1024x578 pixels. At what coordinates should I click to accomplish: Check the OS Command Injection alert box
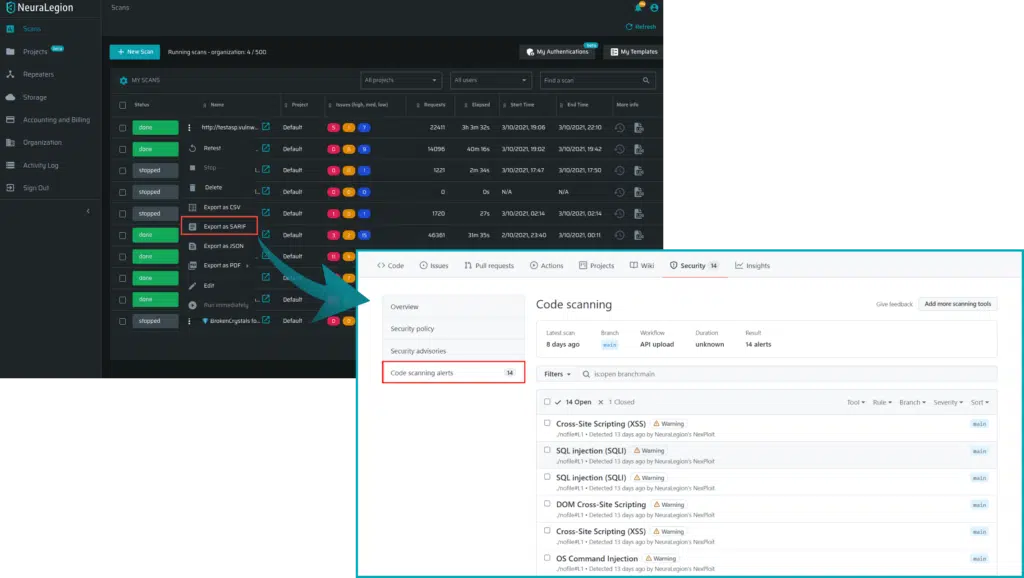pos(547,558)
